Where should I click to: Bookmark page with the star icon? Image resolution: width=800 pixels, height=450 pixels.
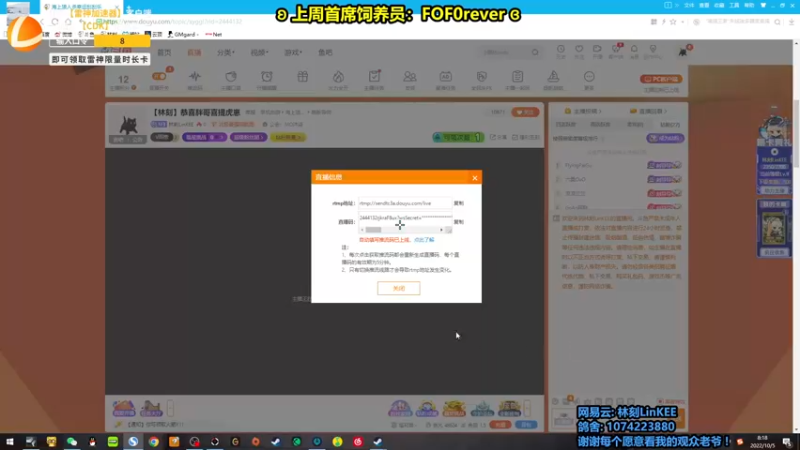click(673, 22)
